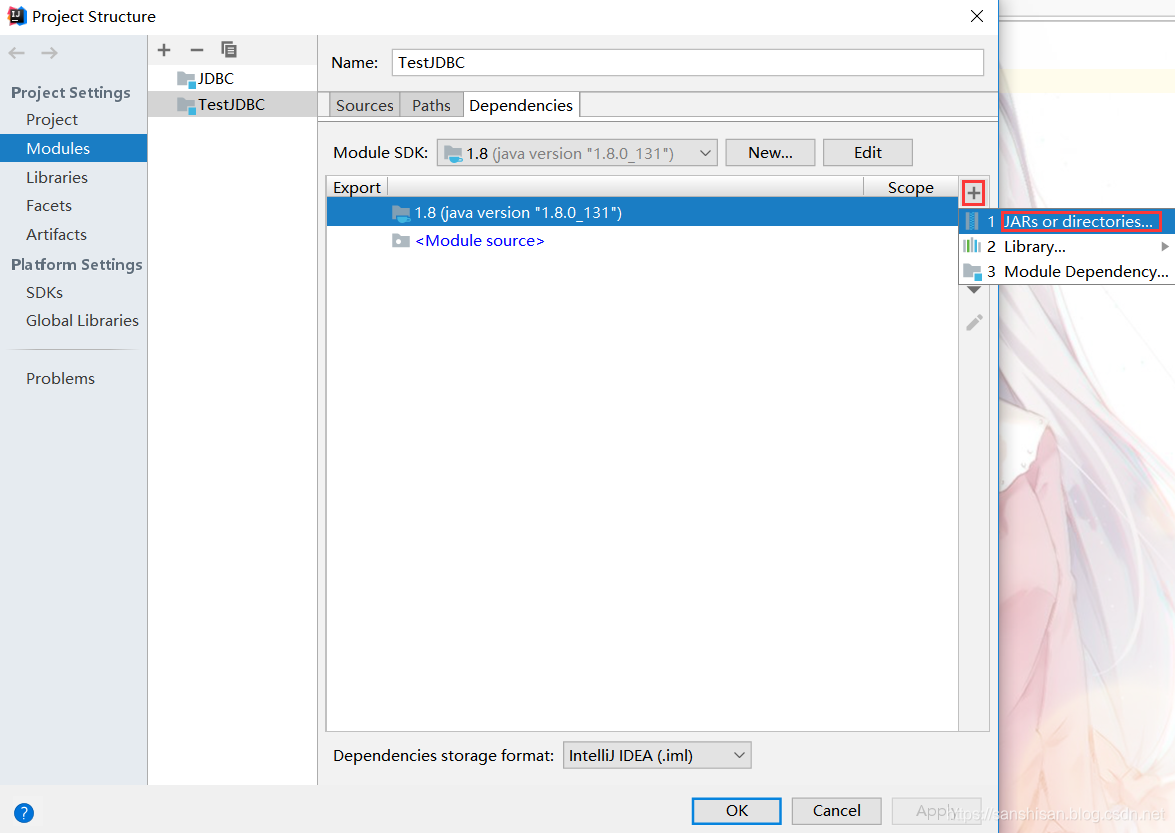The width and height of the screenshot is (1175, 833).
Task: Open the Library submenu
Action: [x=1066, y=246]
